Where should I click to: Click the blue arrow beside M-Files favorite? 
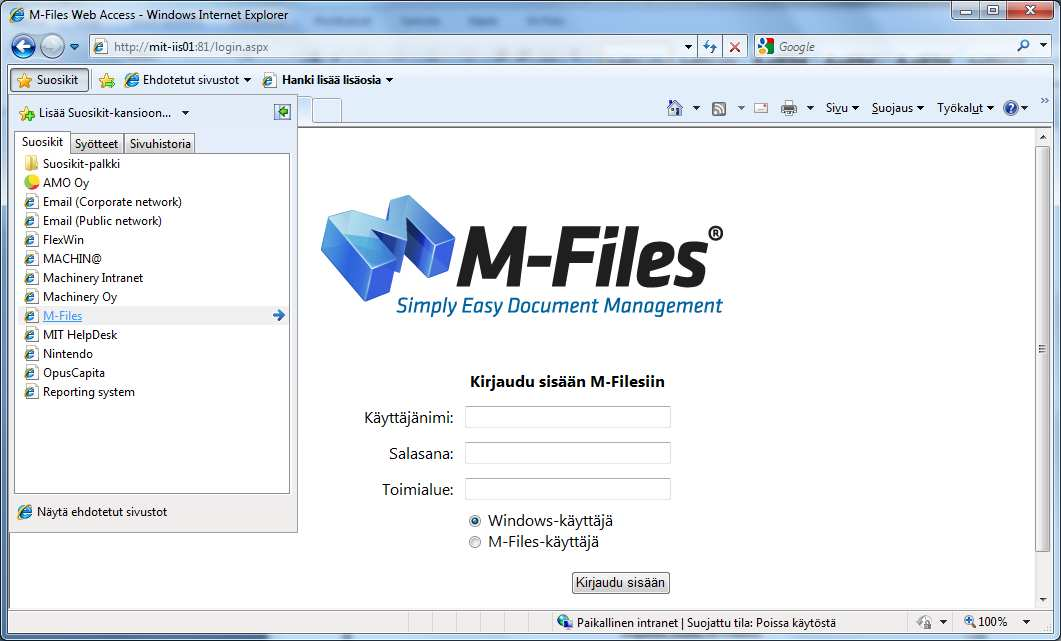(279, 315)
